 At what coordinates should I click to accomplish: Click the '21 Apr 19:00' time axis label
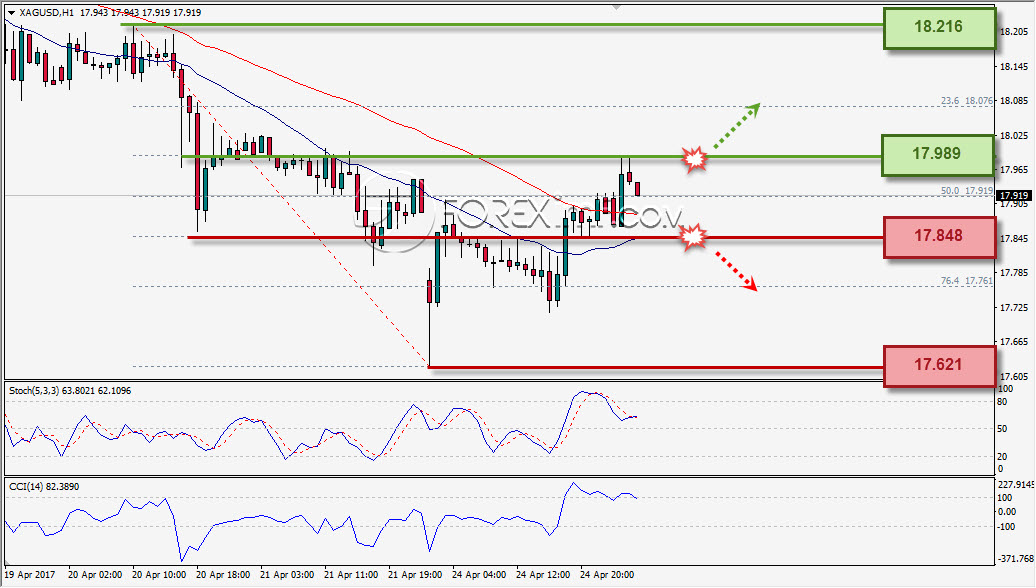click(x=416, y=575)
